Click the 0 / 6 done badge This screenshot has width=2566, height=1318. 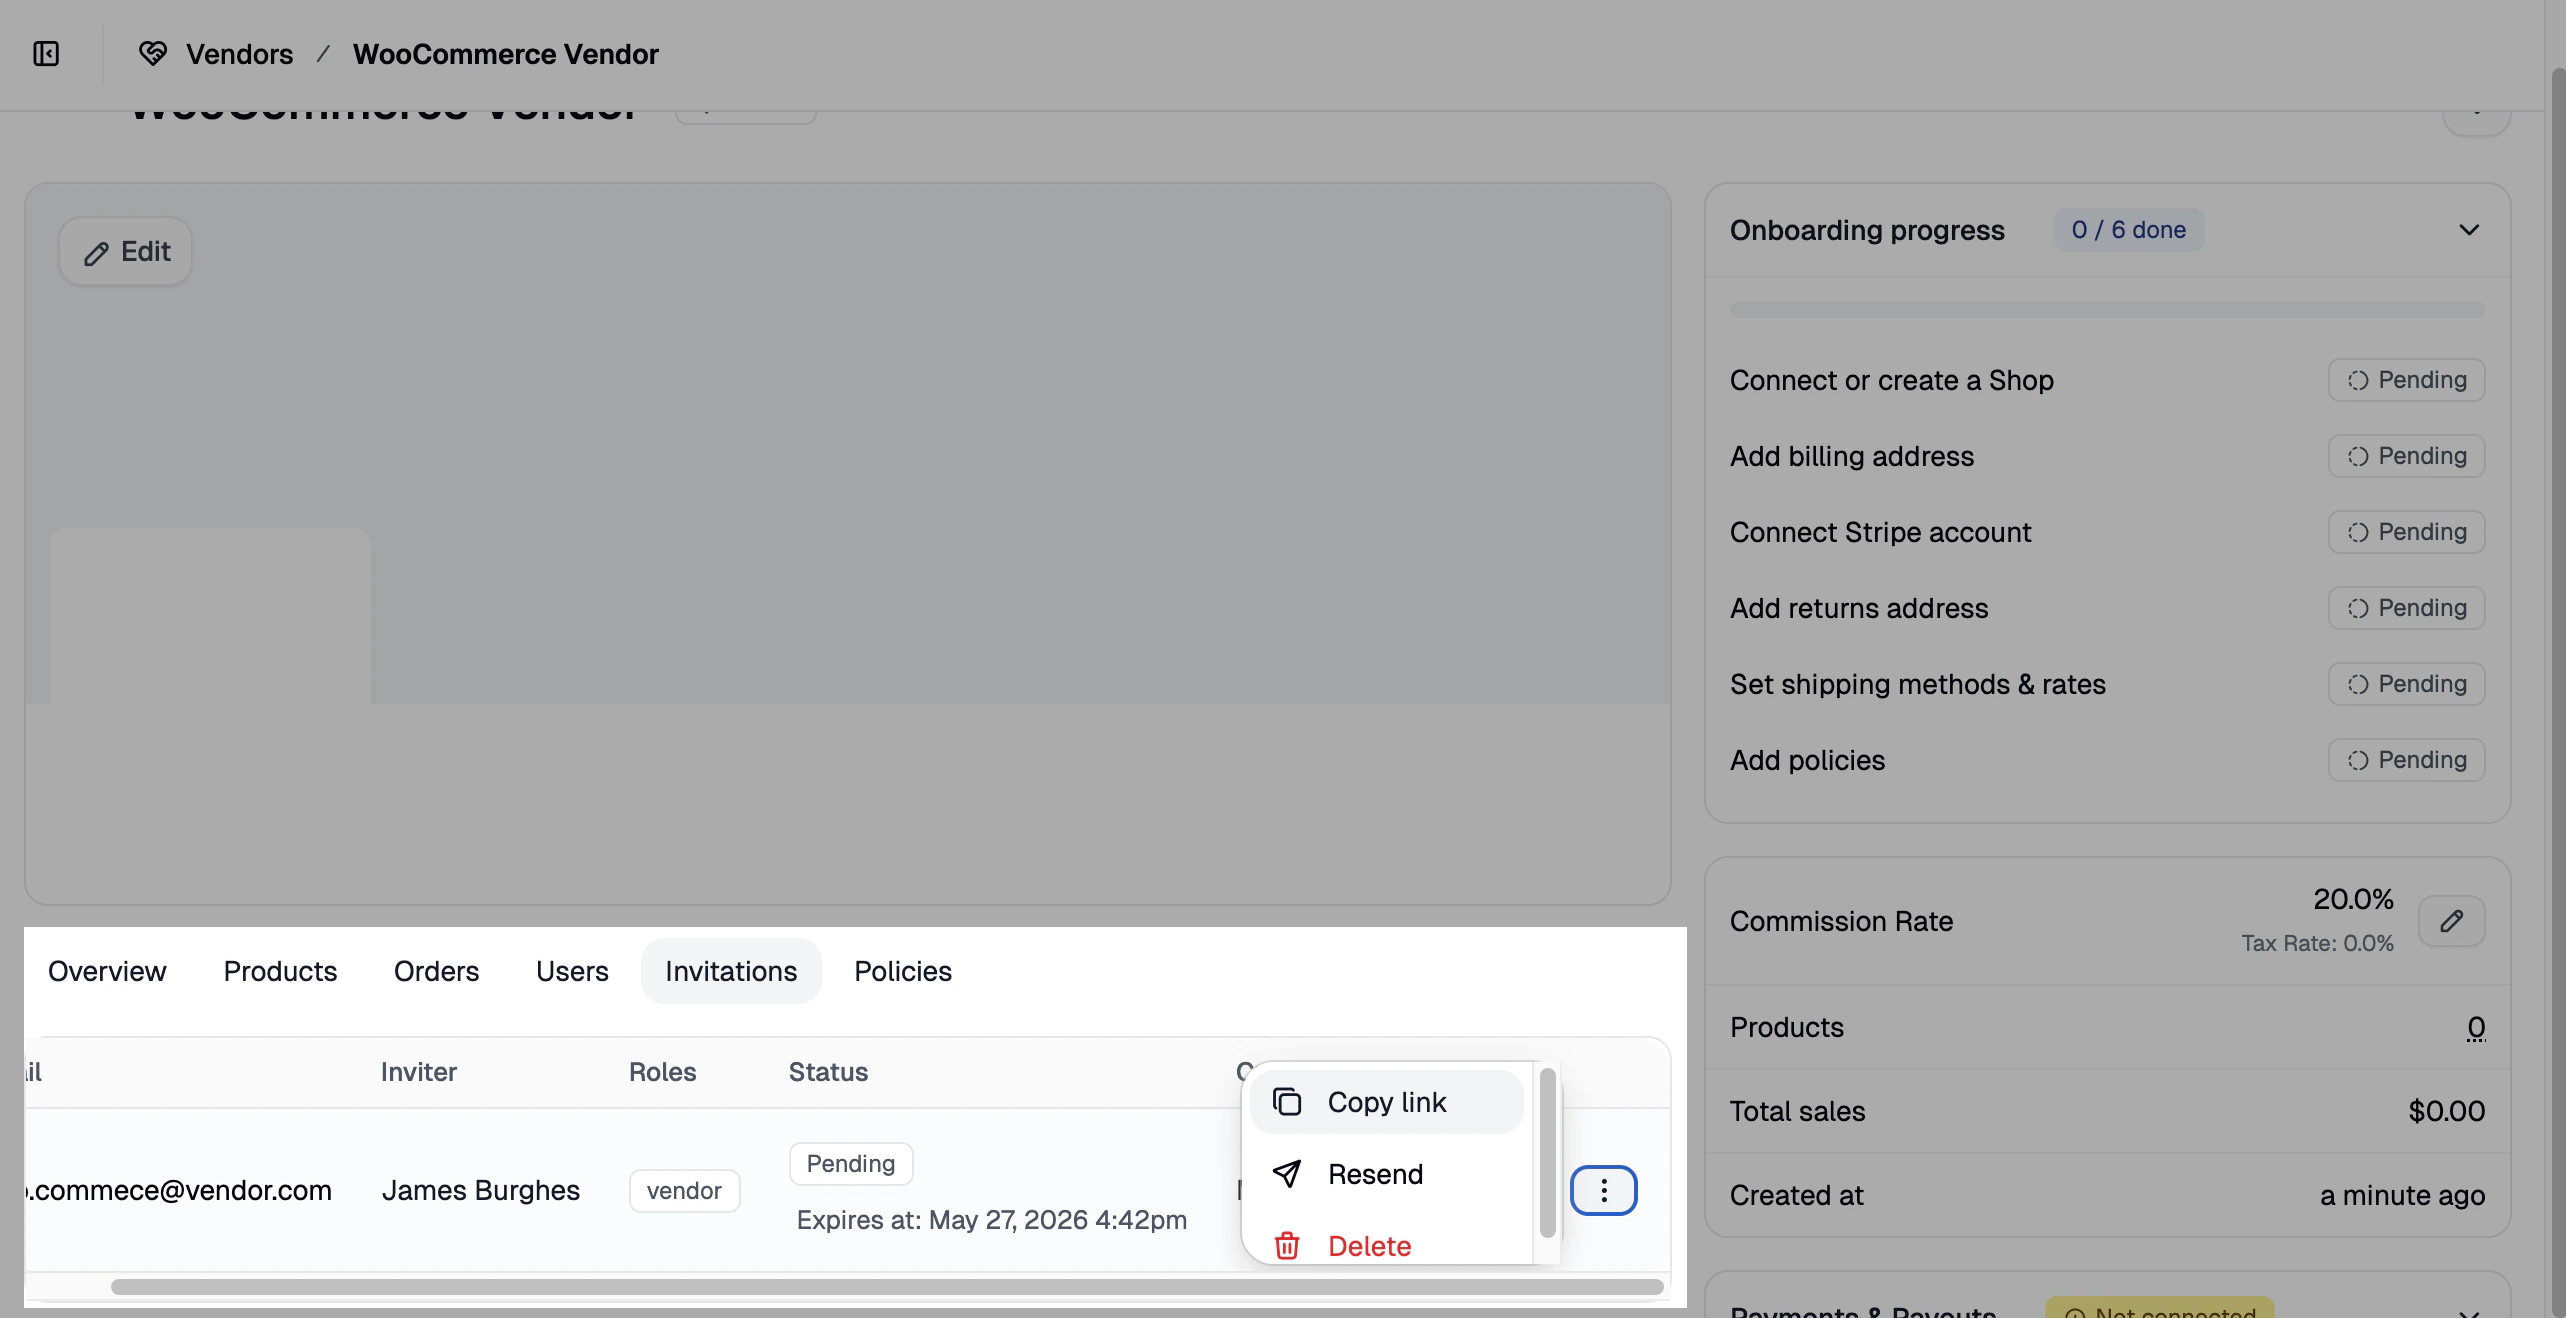[2129, 230]
